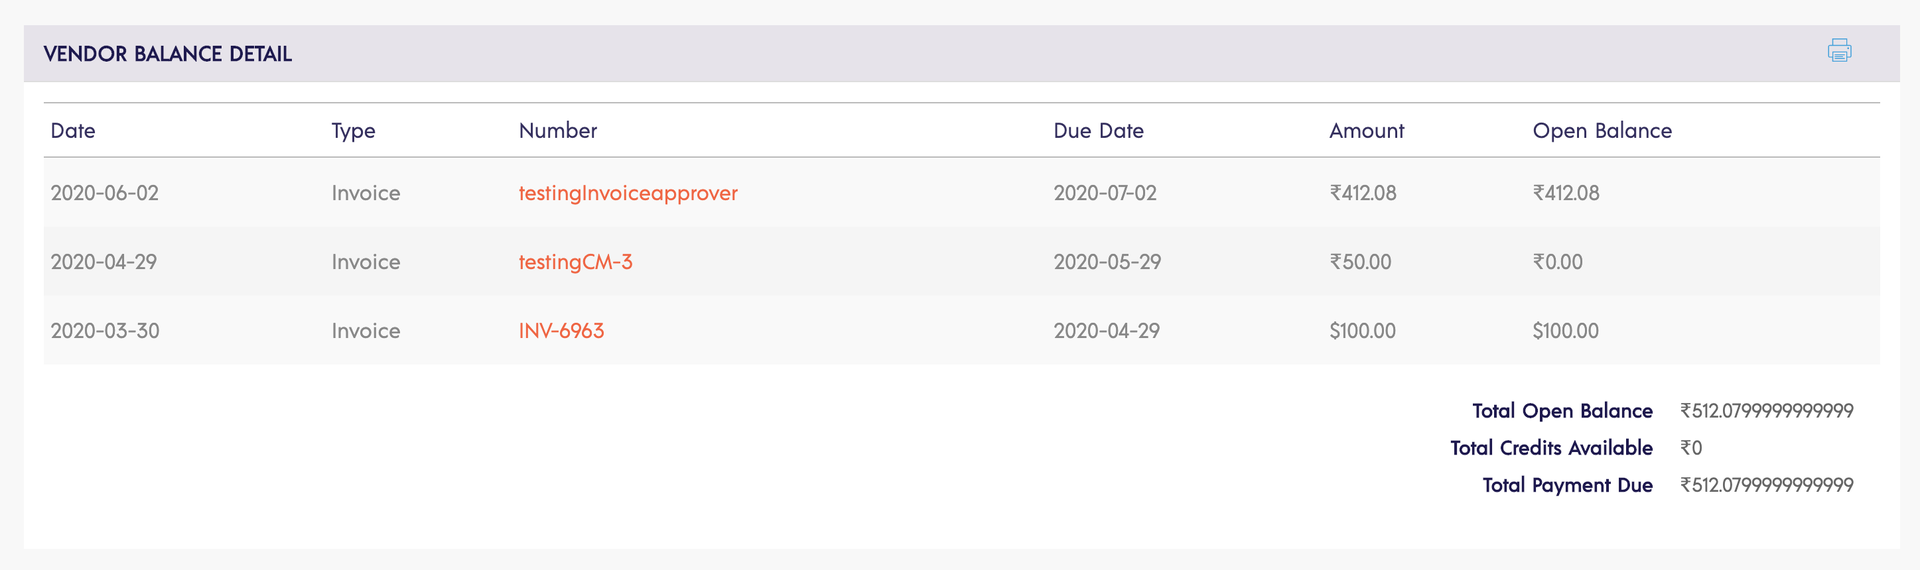The image size is (1920, 570).
Task: Click the ₹50.00 amount value
Action: tap(1360, 262)
